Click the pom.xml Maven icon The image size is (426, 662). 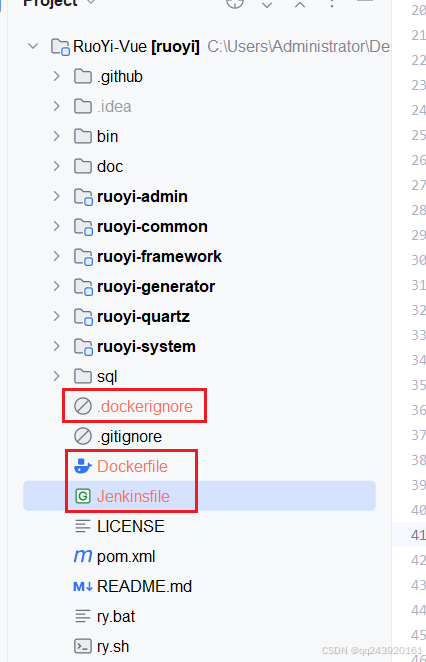click(83, 556)
